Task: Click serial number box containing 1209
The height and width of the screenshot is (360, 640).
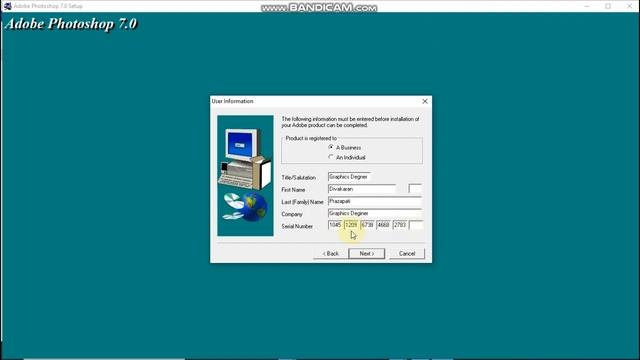Action: click(351, 225)
